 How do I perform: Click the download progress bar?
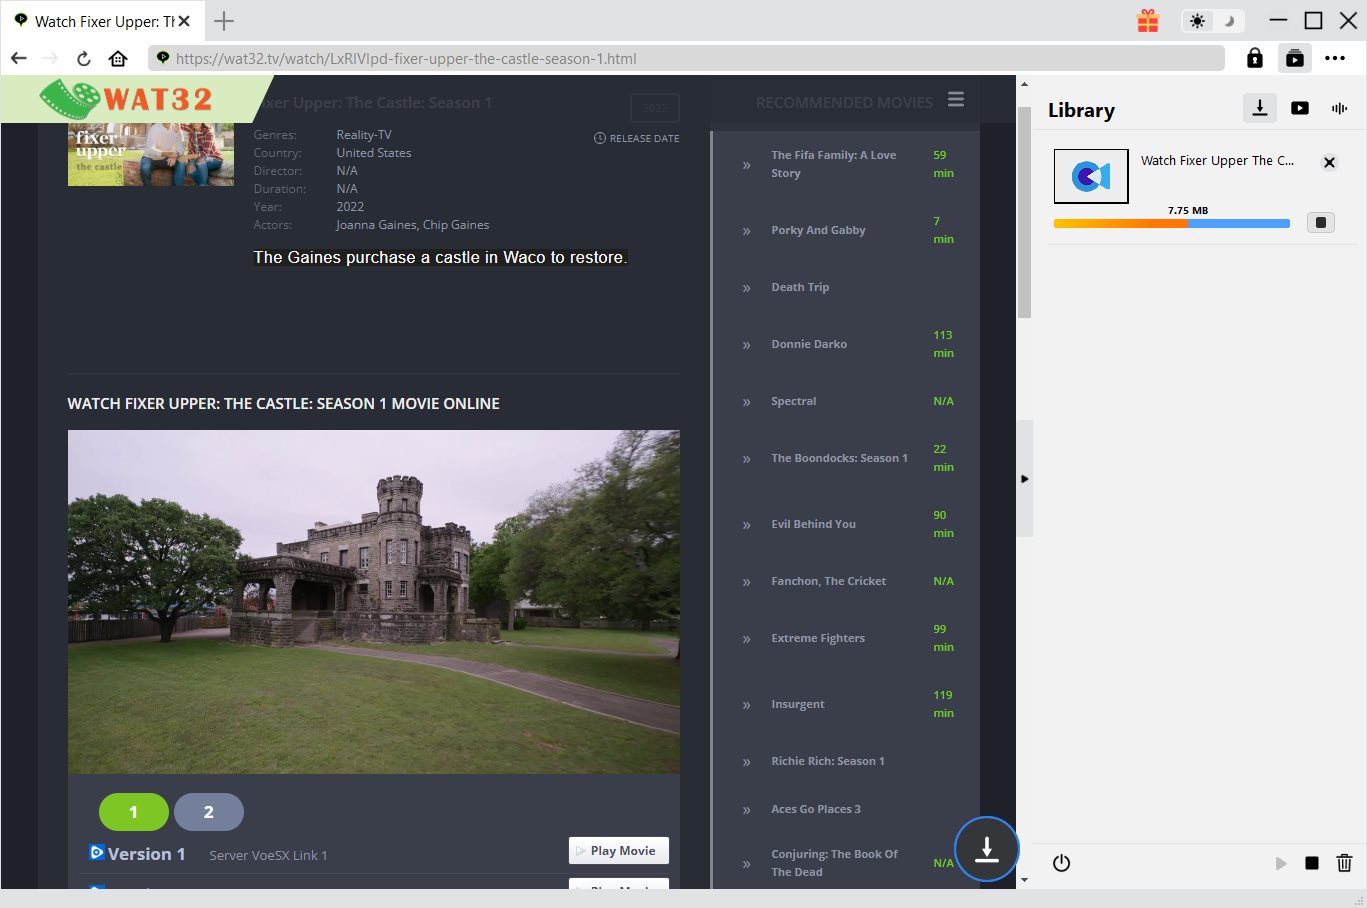pyautogui.click(x=1171, y=224)
